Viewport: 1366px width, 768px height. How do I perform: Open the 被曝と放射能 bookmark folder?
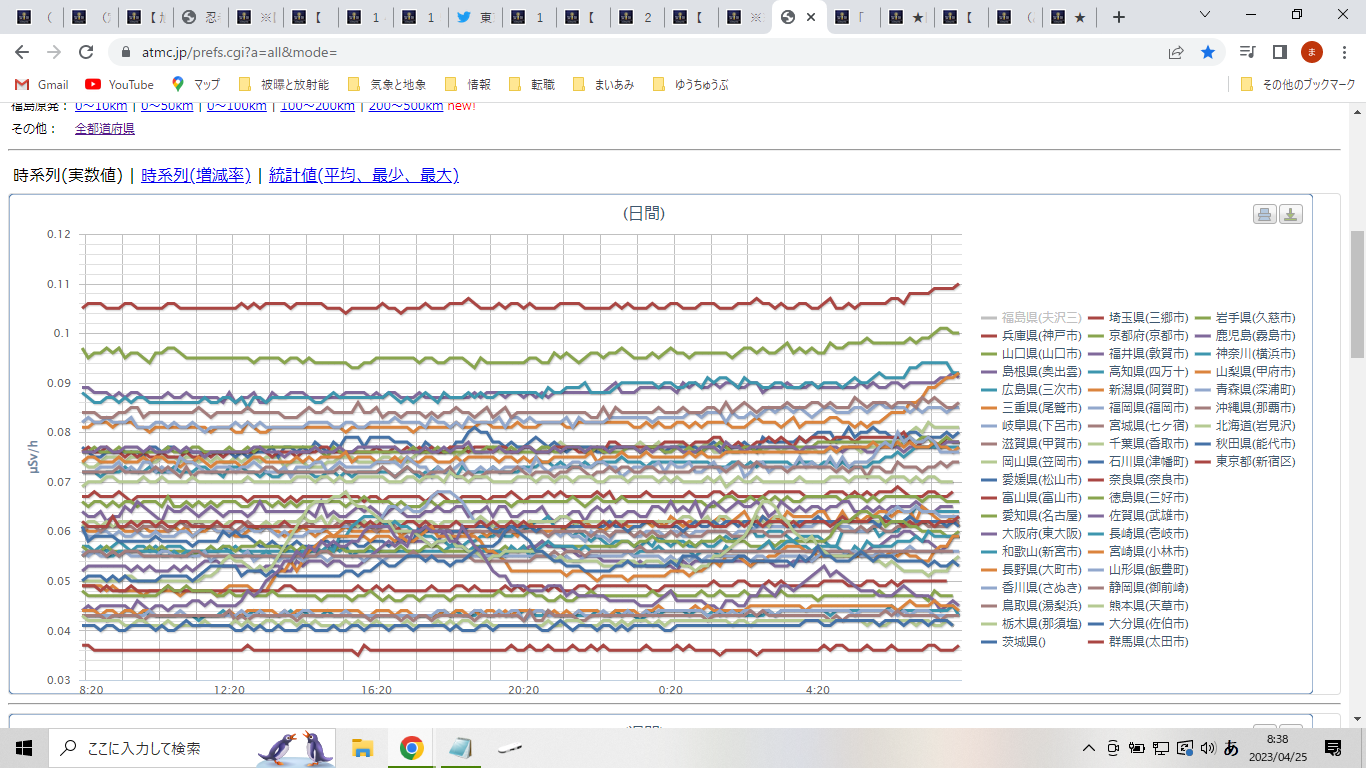(x=285, y=84)
